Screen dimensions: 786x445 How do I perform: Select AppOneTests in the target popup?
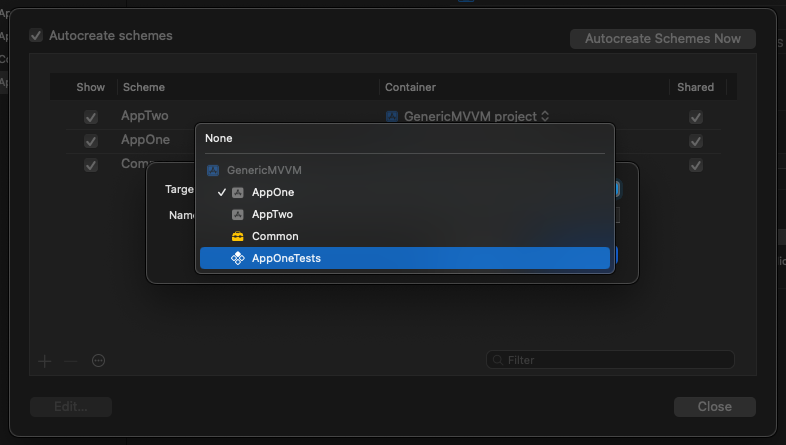[405, 258]
